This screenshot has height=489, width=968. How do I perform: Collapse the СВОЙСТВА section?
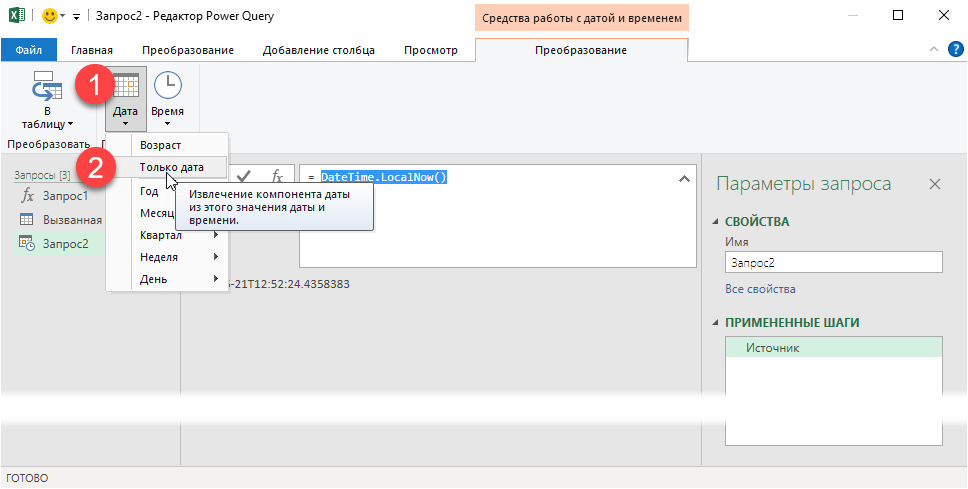(x=715, y=222)
